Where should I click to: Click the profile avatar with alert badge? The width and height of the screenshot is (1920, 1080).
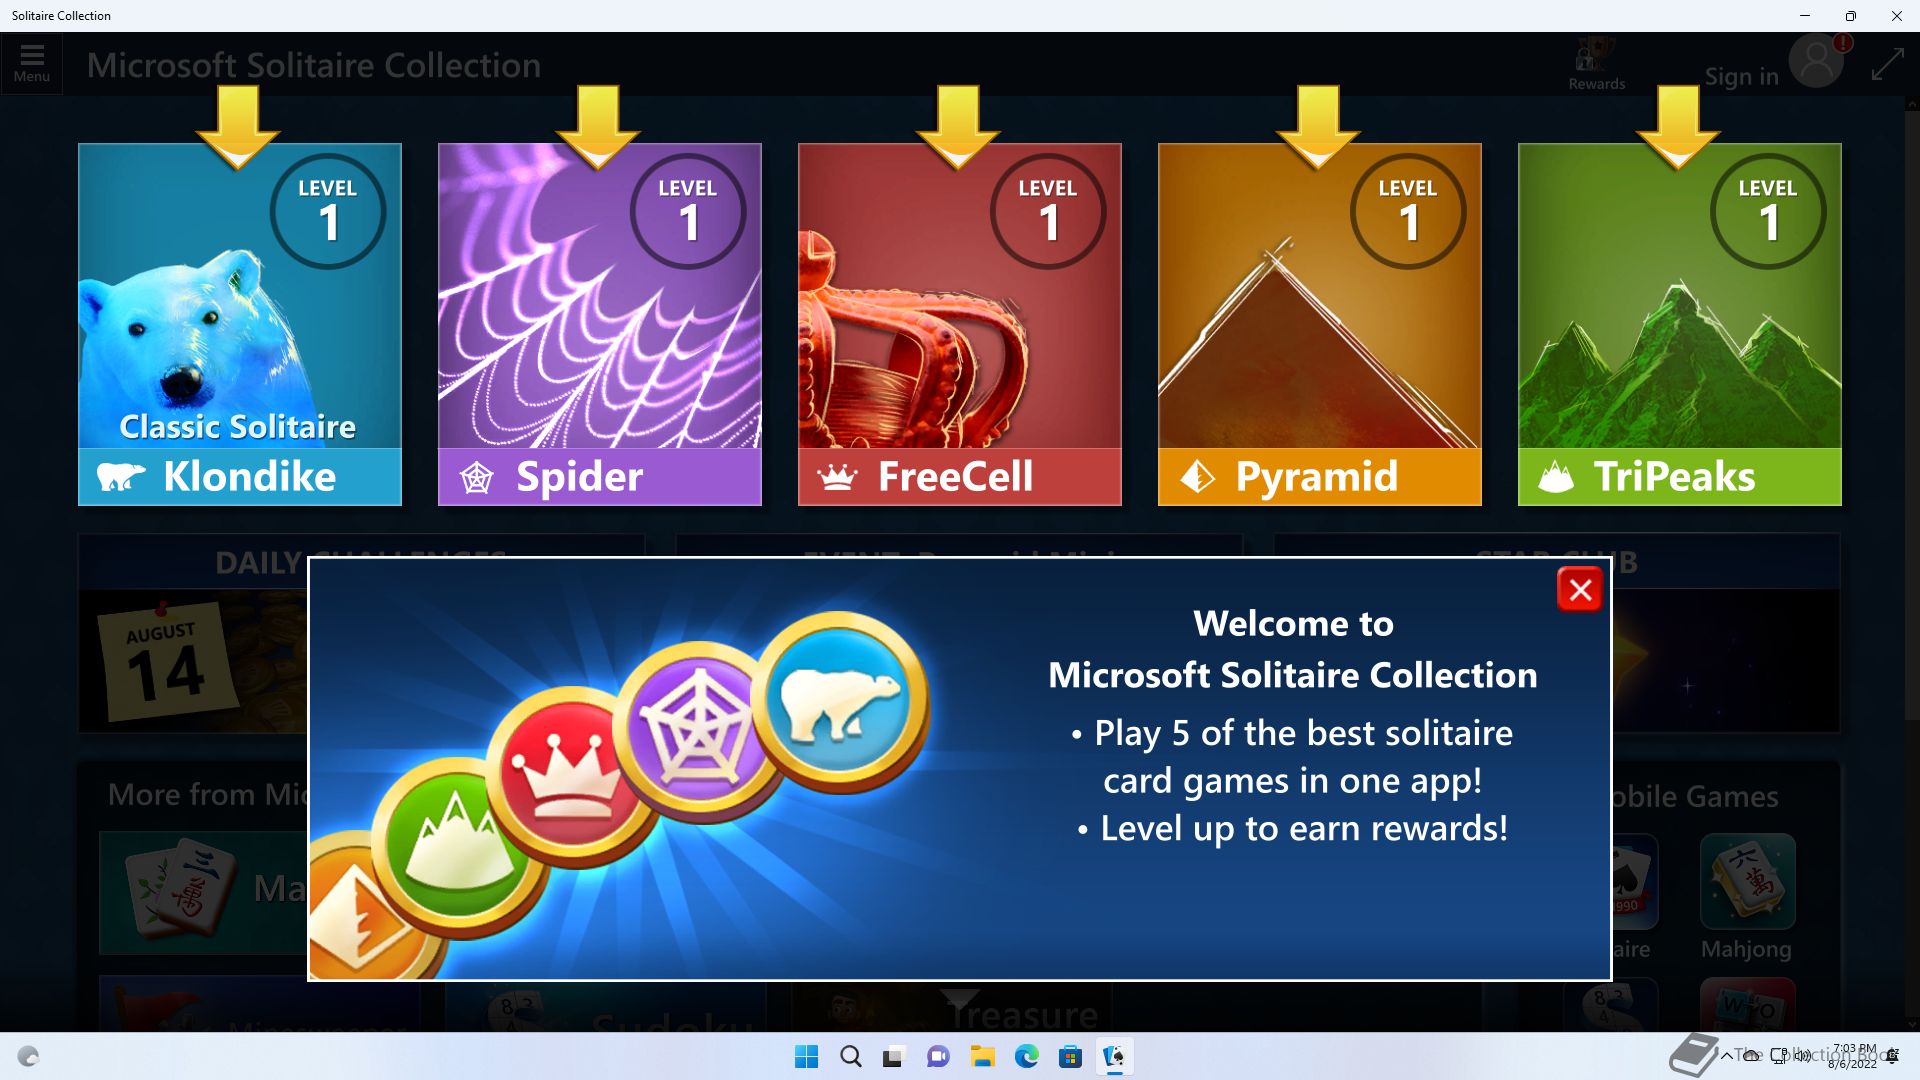1818,61
